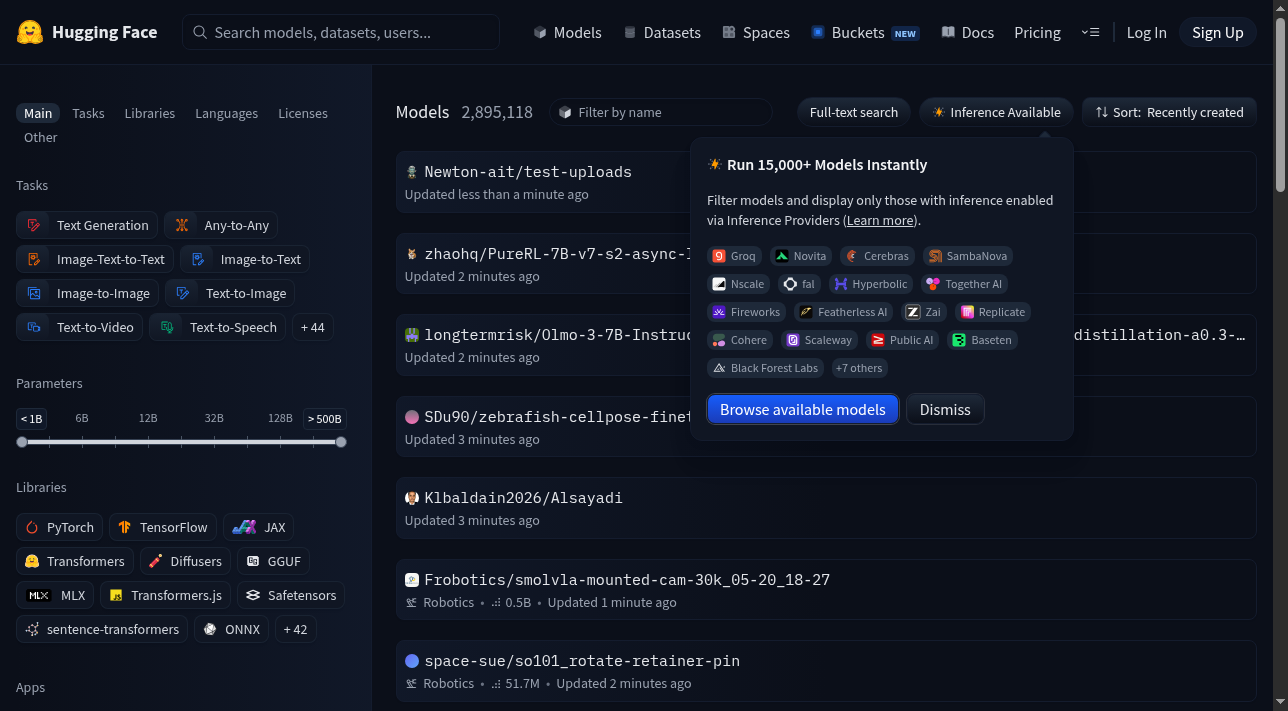
Task: Switch to the Other filter tab
Action: tap(41, 137)
